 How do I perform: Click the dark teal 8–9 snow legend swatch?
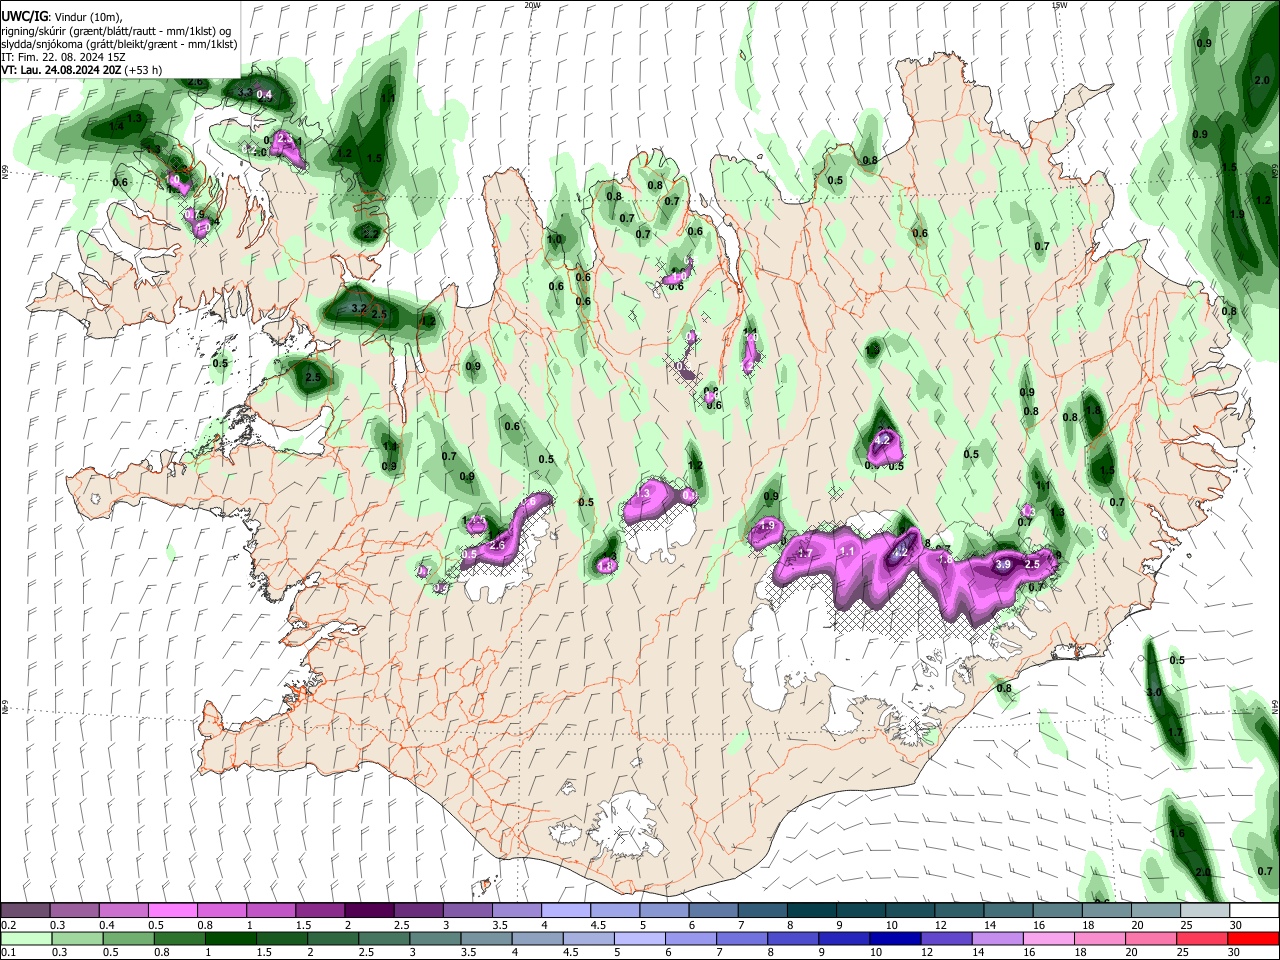coord(812,911)
